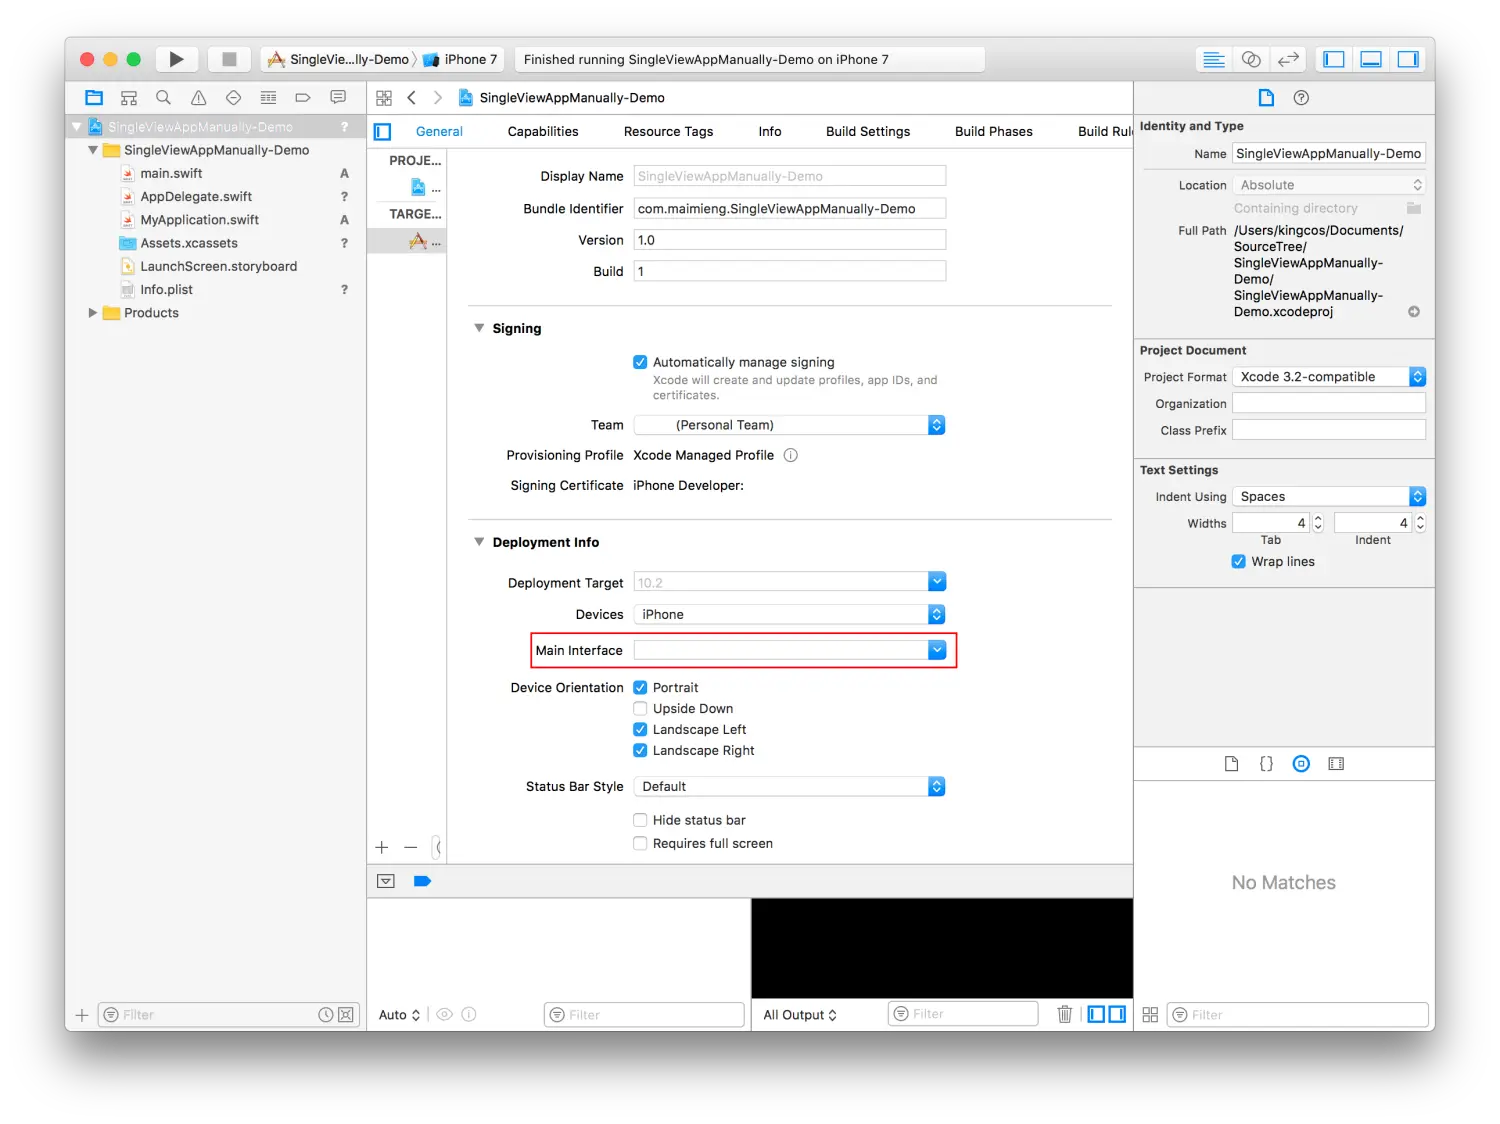
Task: Hide the Navigator pane
Action: 1334,59
